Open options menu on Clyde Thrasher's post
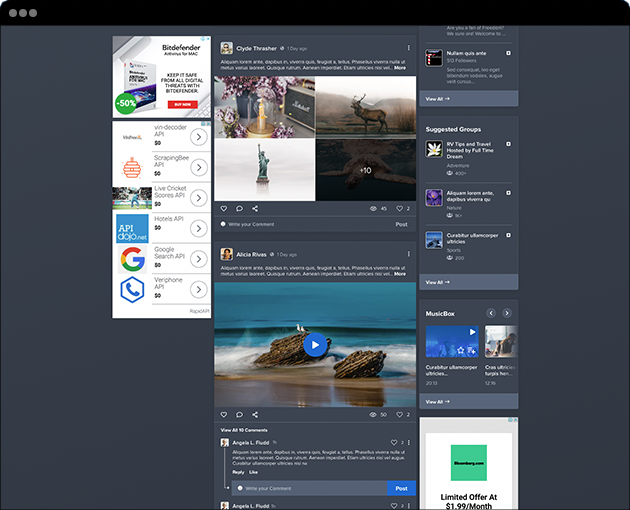This screenshot has height=510, width=630. [409, 48]
